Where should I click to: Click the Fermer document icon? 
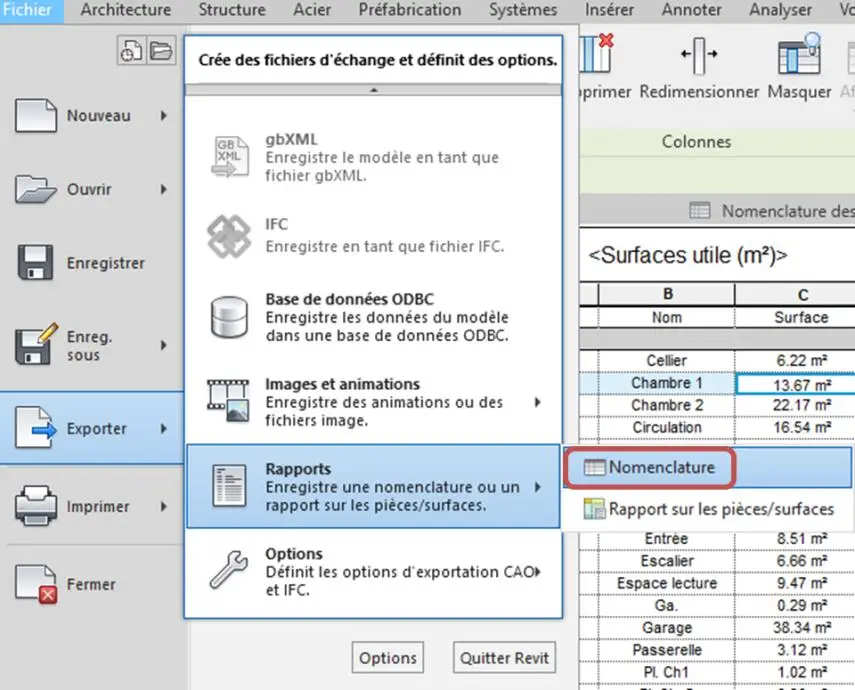coord(36,584)
